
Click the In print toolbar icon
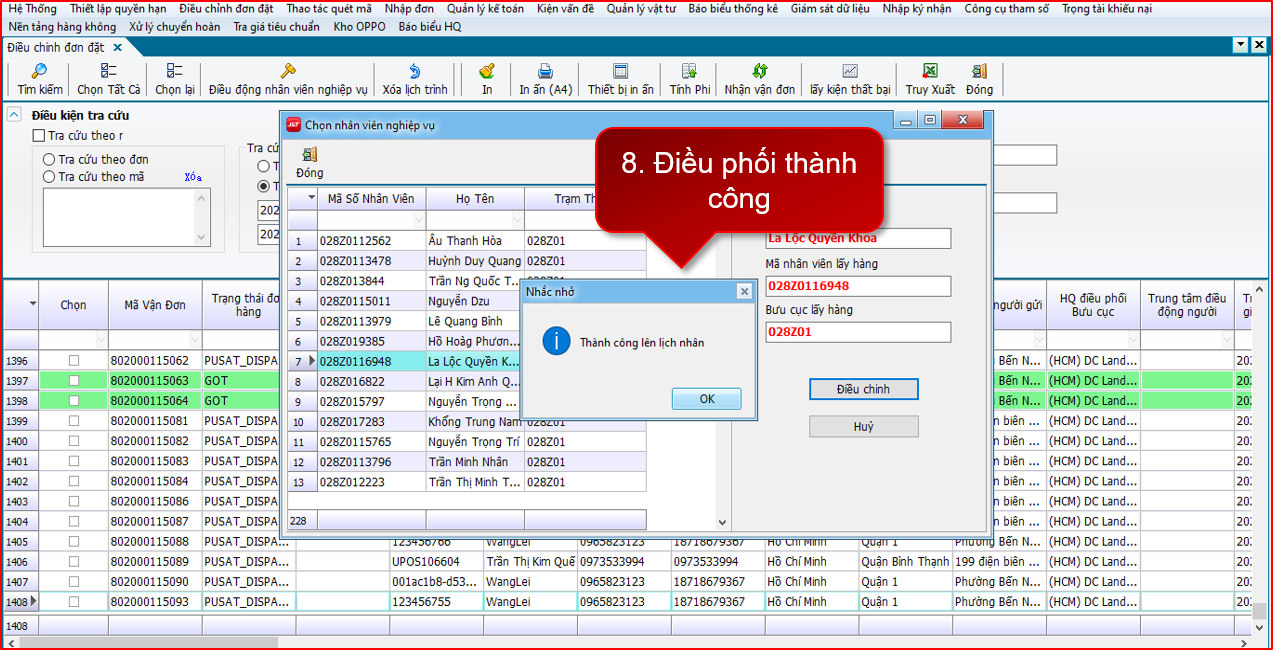click(x=487, y=71)
